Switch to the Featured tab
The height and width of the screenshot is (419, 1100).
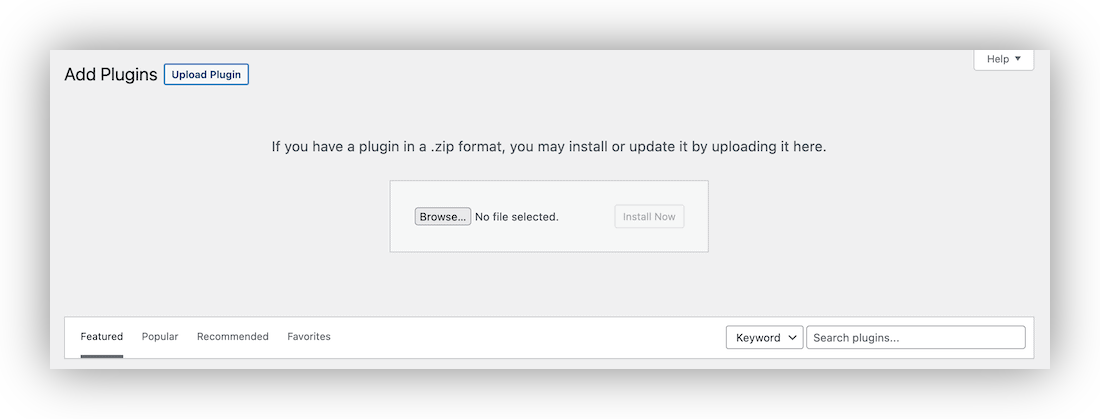[102, 337]
